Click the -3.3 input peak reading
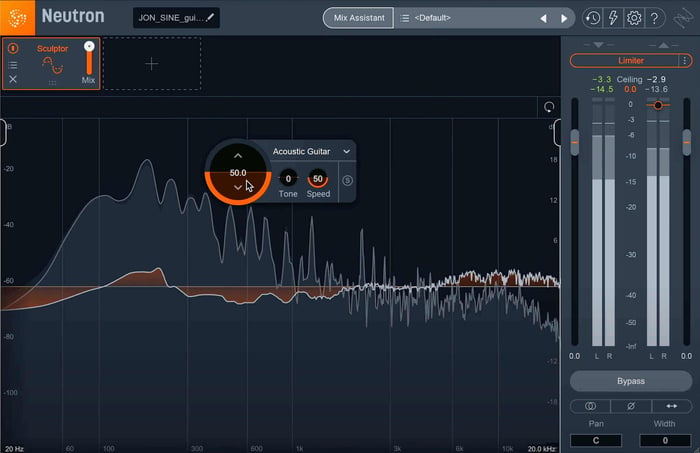 601,79
